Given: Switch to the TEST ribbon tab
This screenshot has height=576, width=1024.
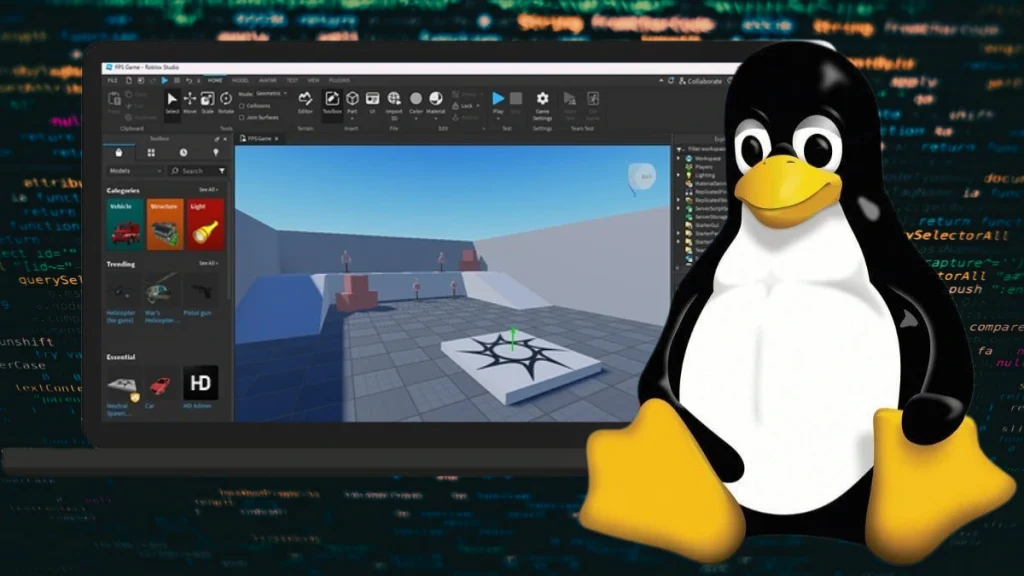Looking at the screenshot, I should 292,80.
